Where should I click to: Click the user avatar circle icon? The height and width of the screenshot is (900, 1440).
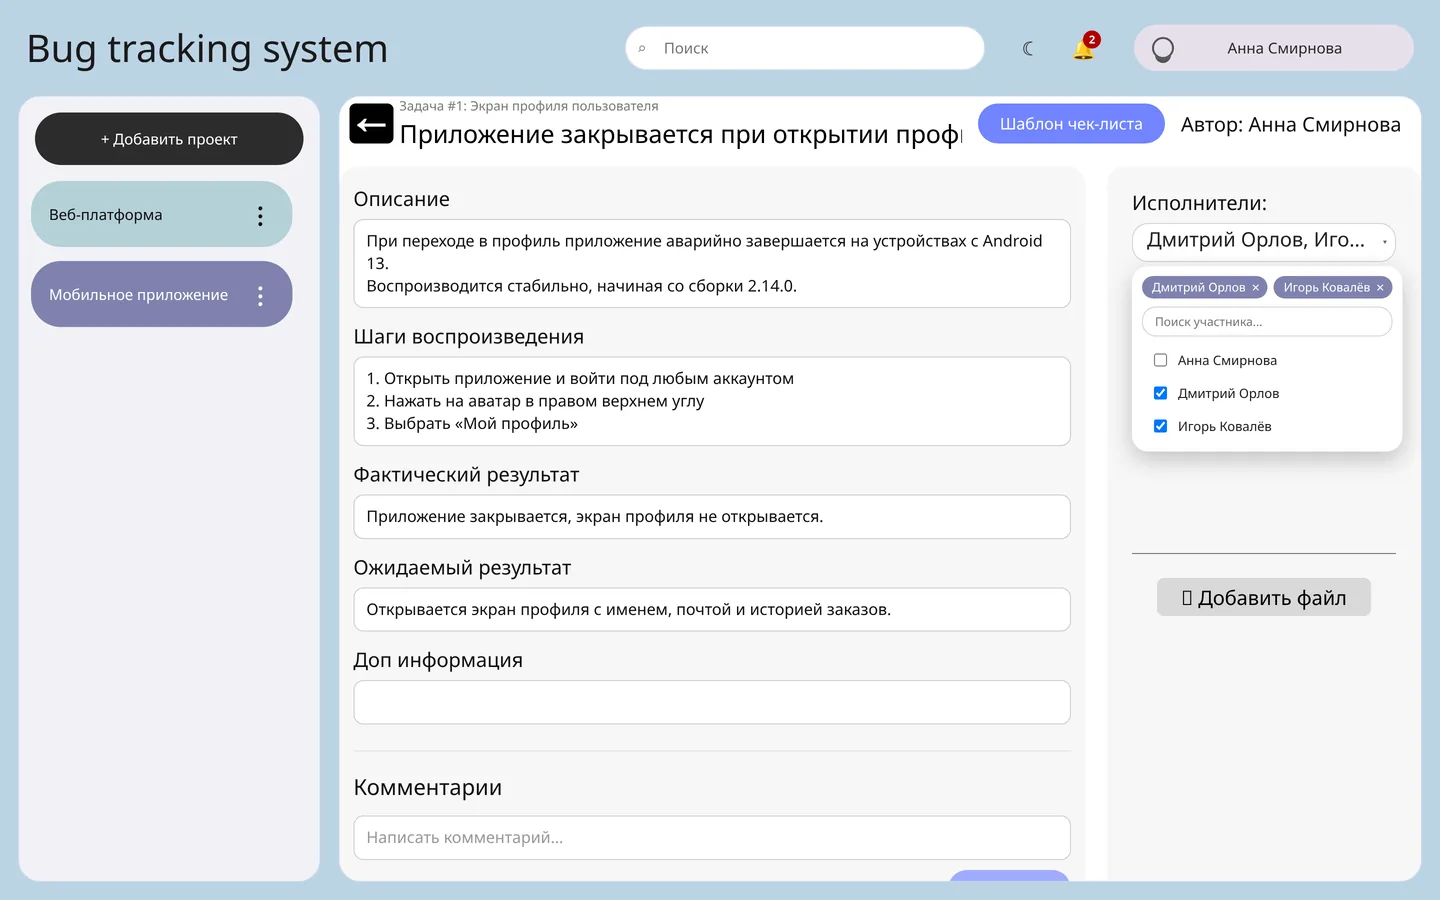click(1162, 48)
